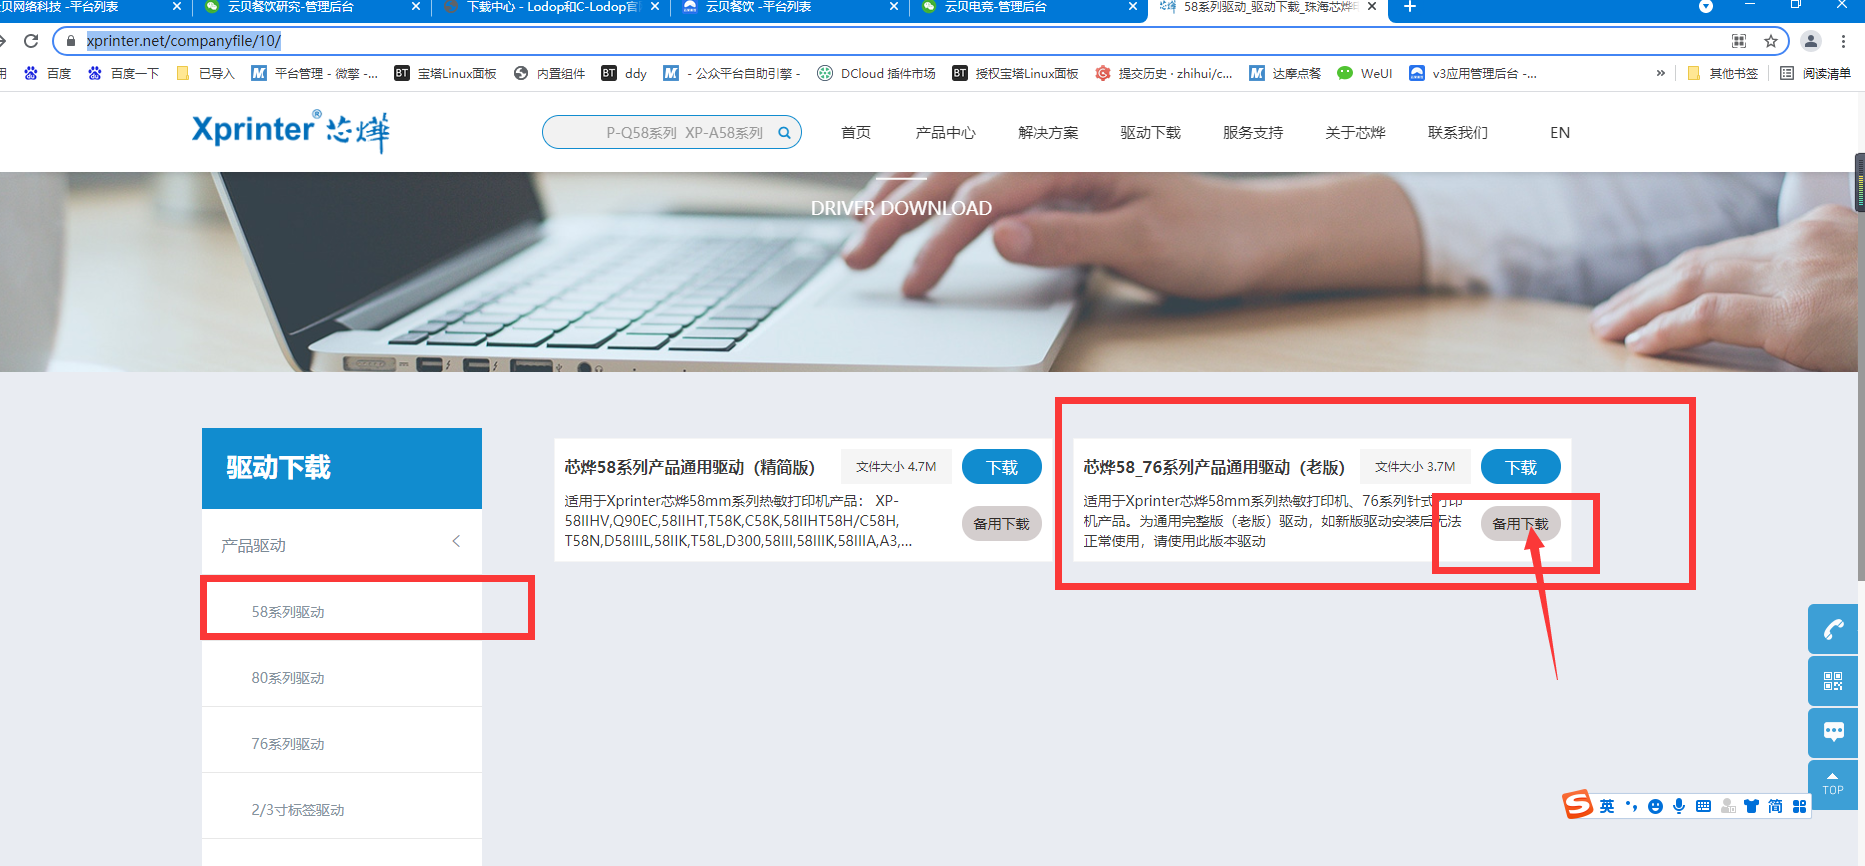
Task: Click the Sogou toolbox four-squares icon
Action: point(1799,806)
